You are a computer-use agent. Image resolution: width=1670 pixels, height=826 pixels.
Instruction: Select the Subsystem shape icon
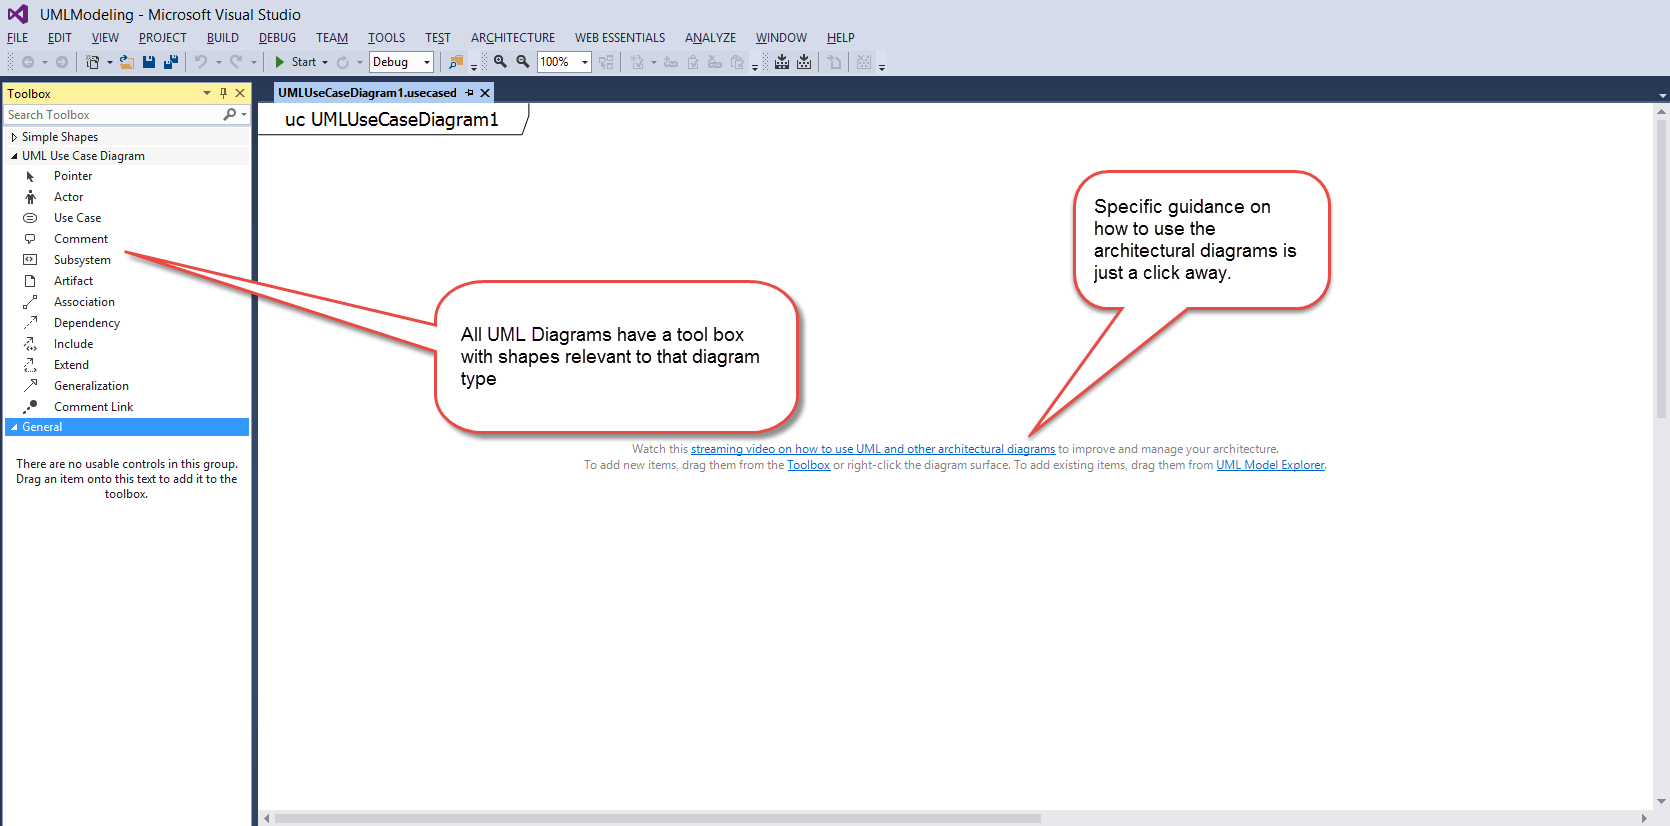[x=30, y=260]
